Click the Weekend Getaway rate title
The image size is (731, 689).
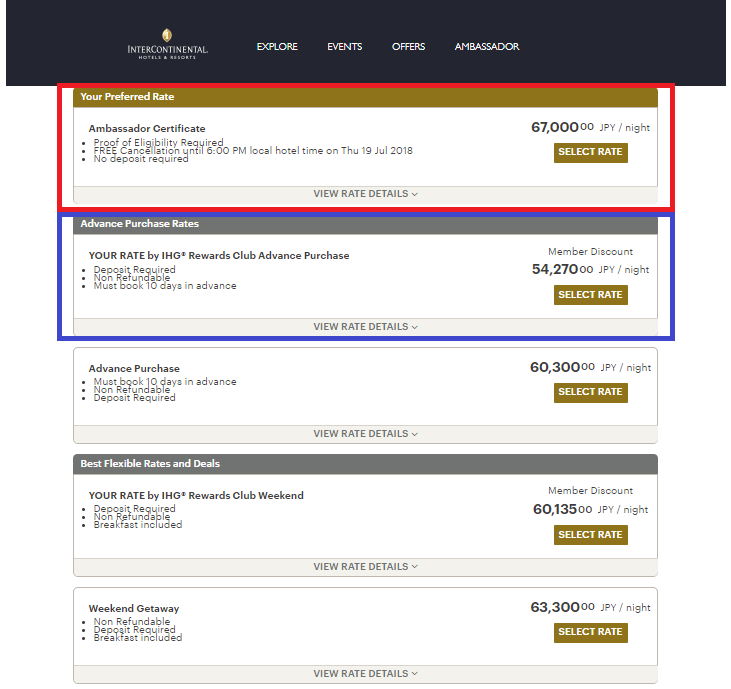(x=134, y=609)
